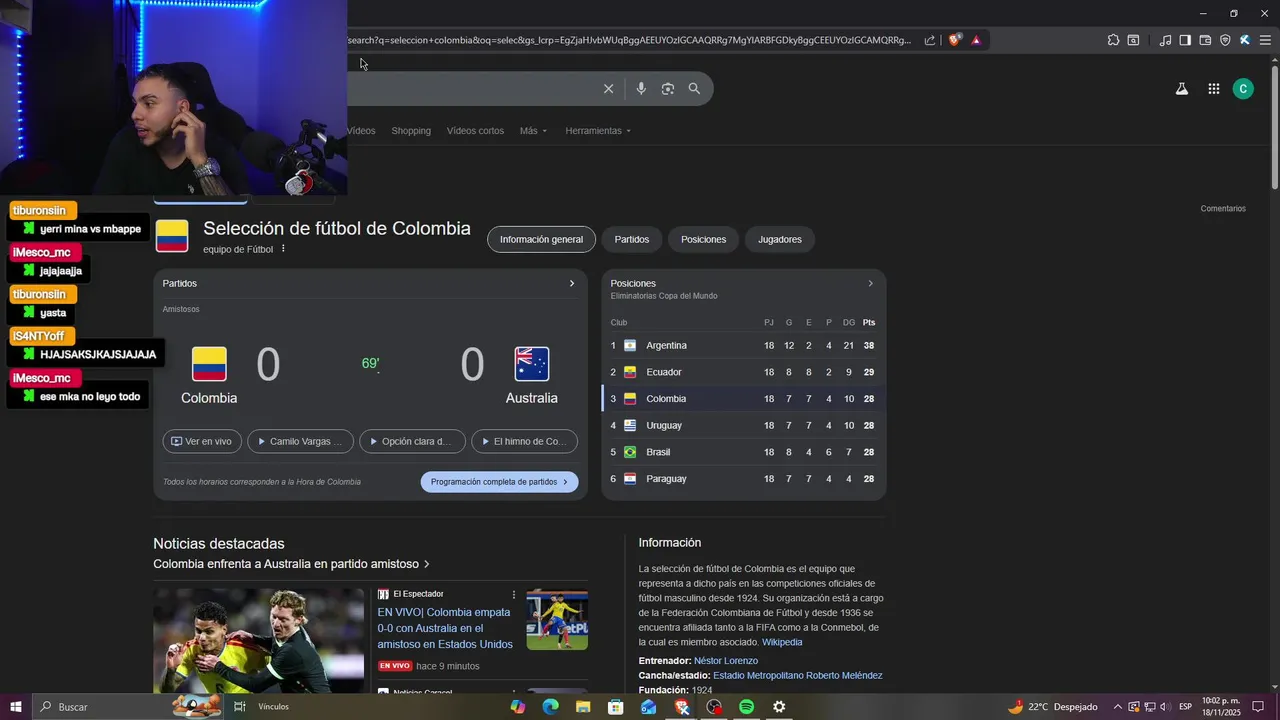Screen dimensions: 1280x720
Task: Open Brave Rewards triangle icon
Action: click(976, 40)
